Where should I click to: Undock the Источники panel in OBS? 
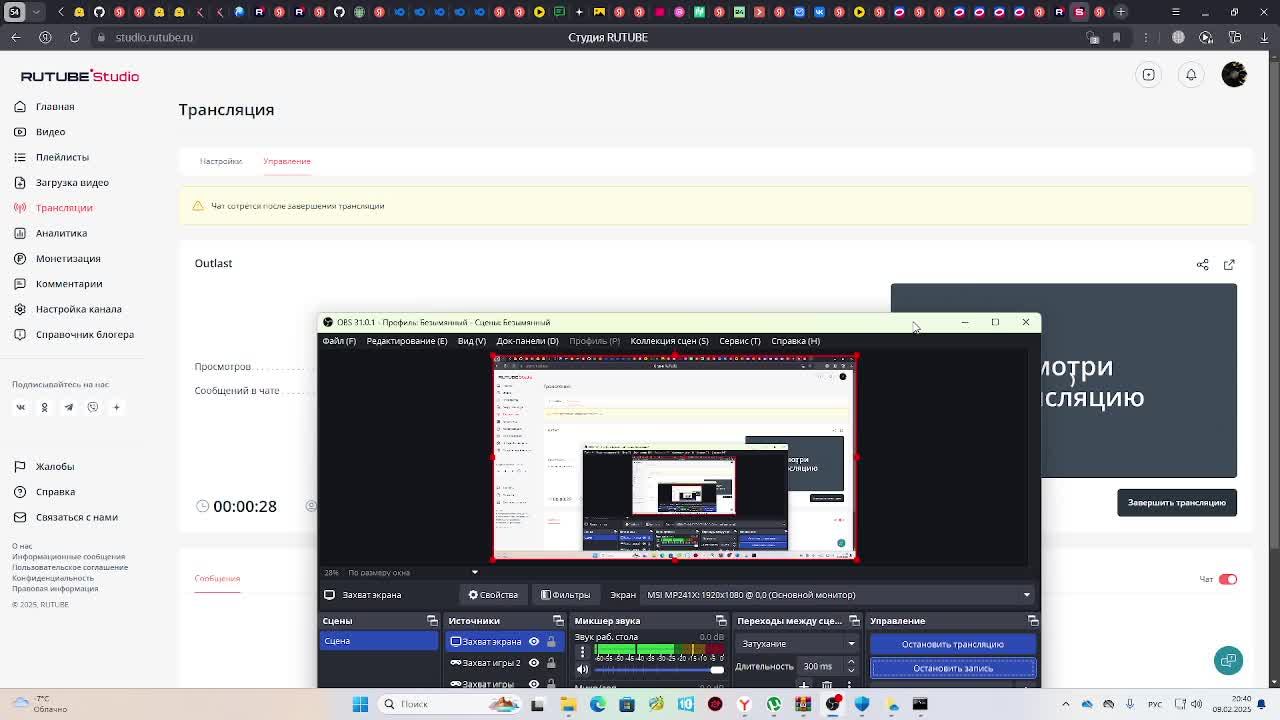pos(558,621)
